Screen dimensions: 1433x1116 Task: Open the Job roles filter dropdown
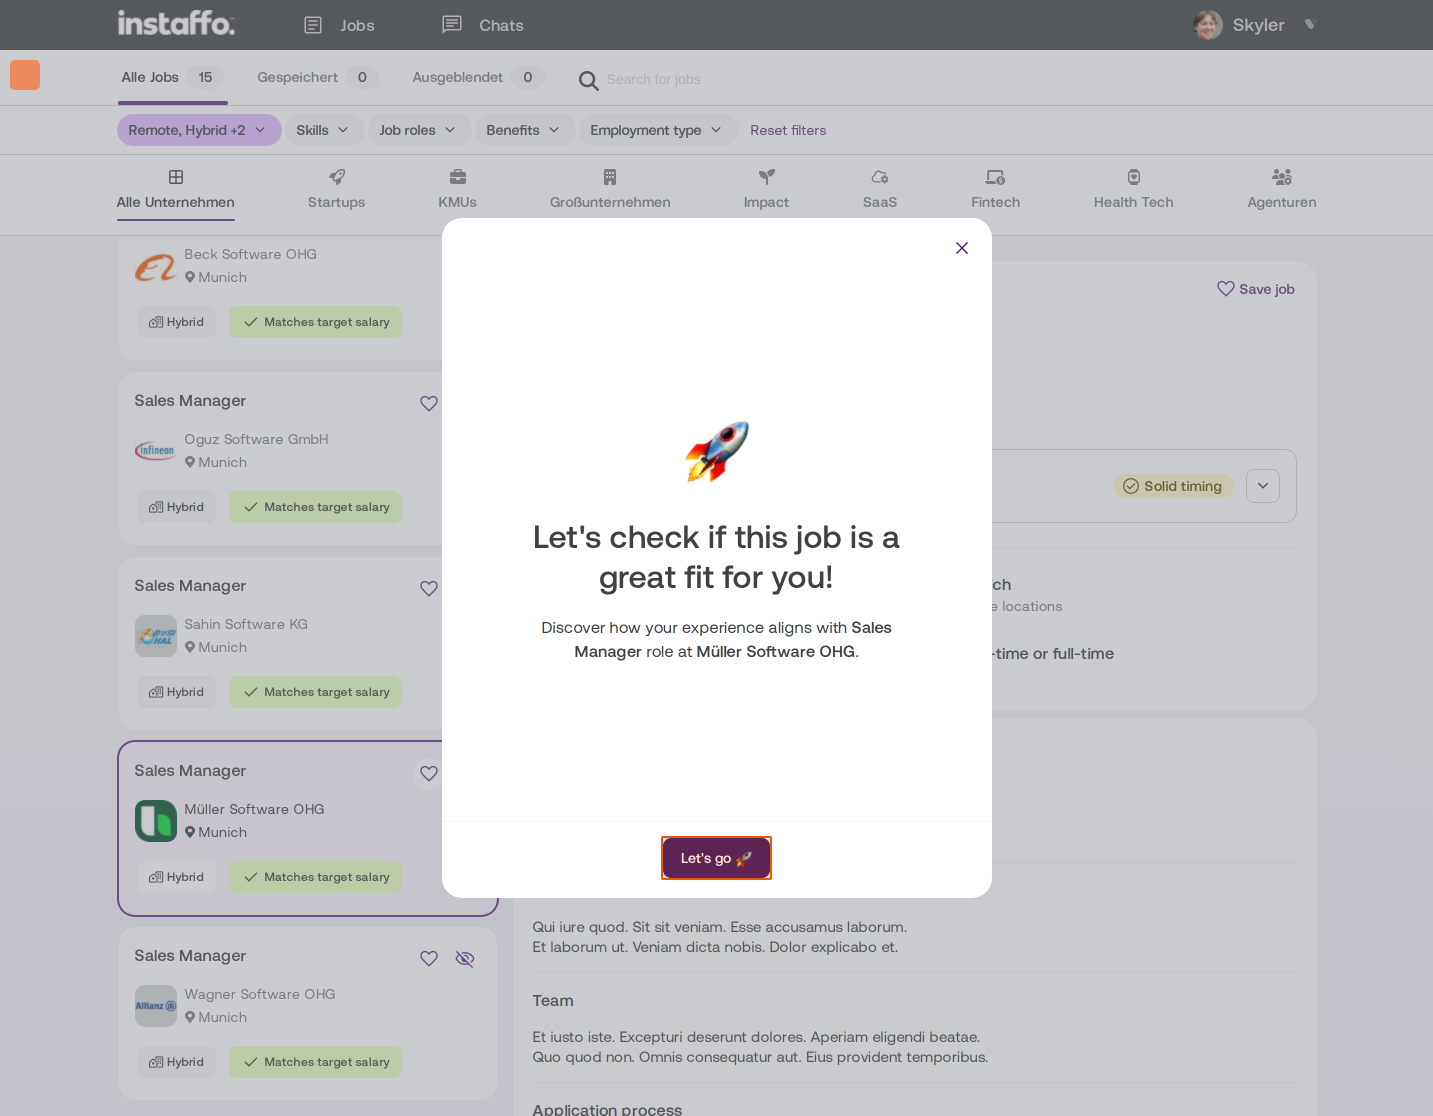(x=418, y=130)
